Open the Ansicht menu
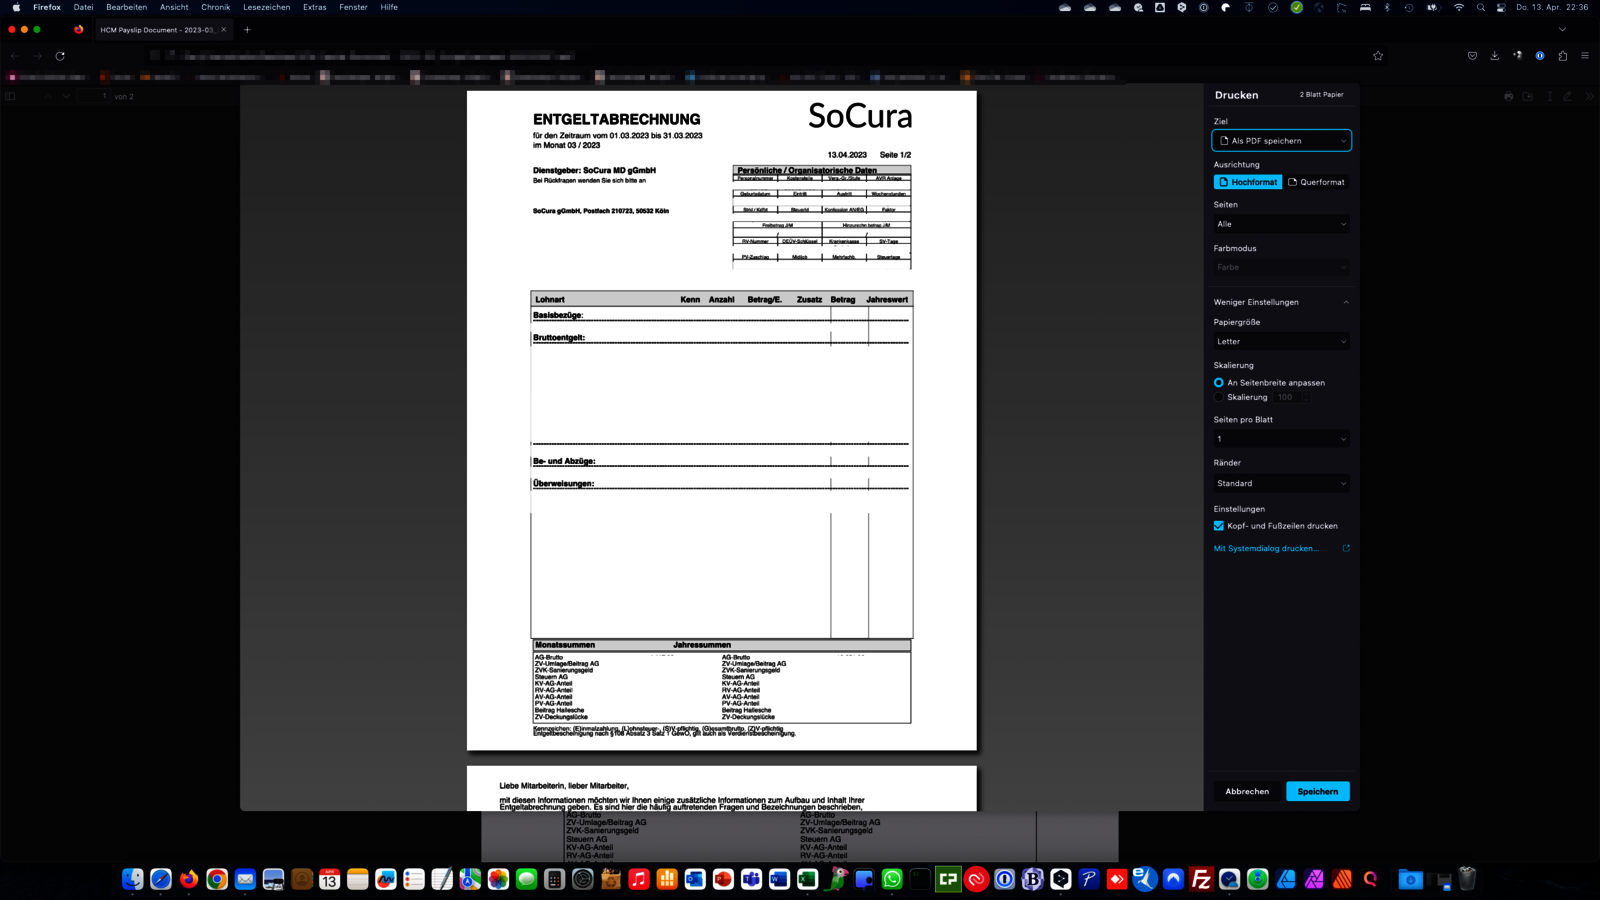 (174, 7)
